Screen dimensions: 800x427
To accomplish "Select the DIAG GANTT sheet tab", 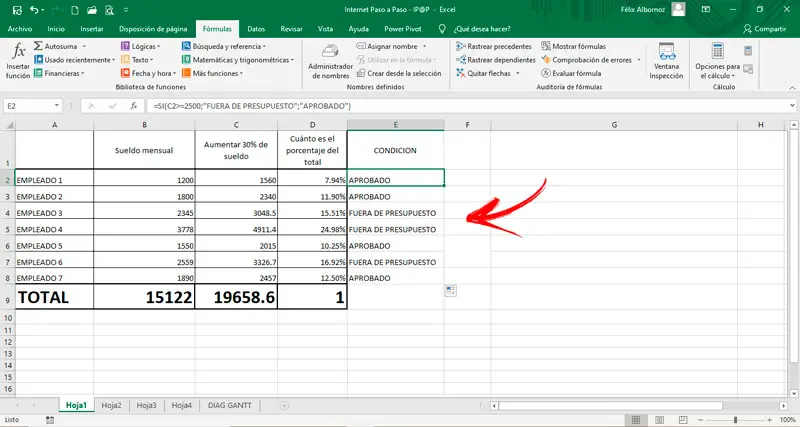I will click(230, 405).
